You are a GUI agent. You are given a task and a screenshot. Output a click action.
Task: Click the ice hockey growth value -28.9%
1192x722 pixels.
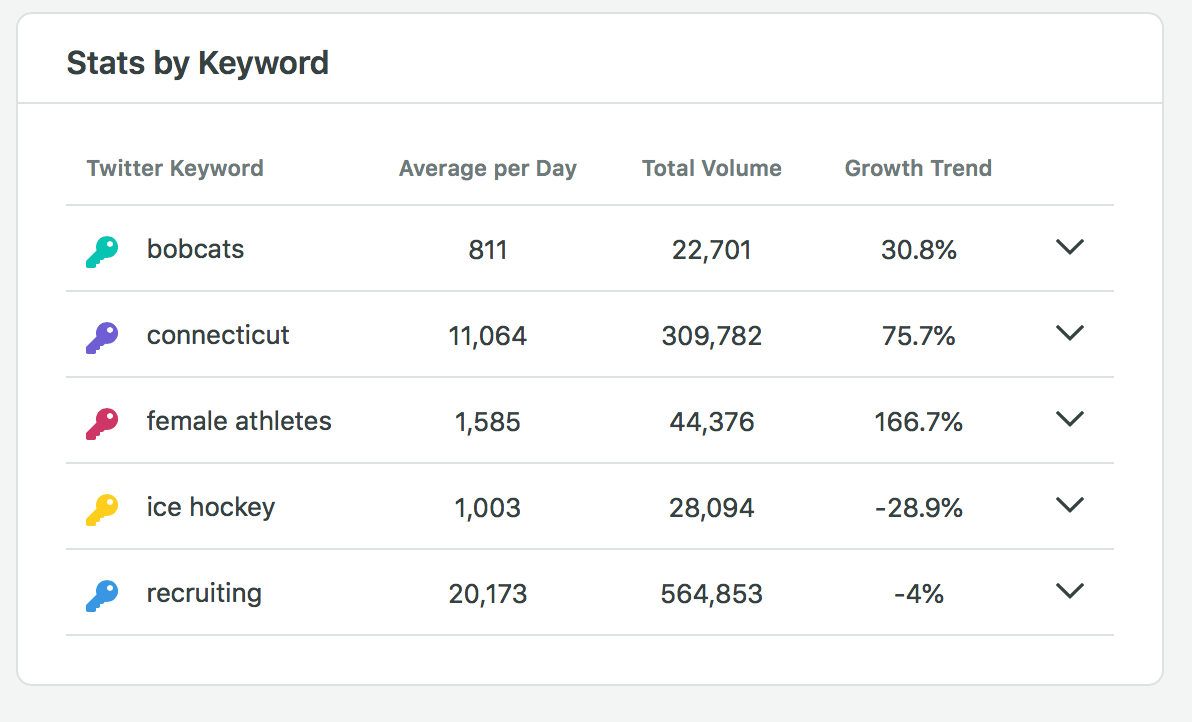[918, 508]
